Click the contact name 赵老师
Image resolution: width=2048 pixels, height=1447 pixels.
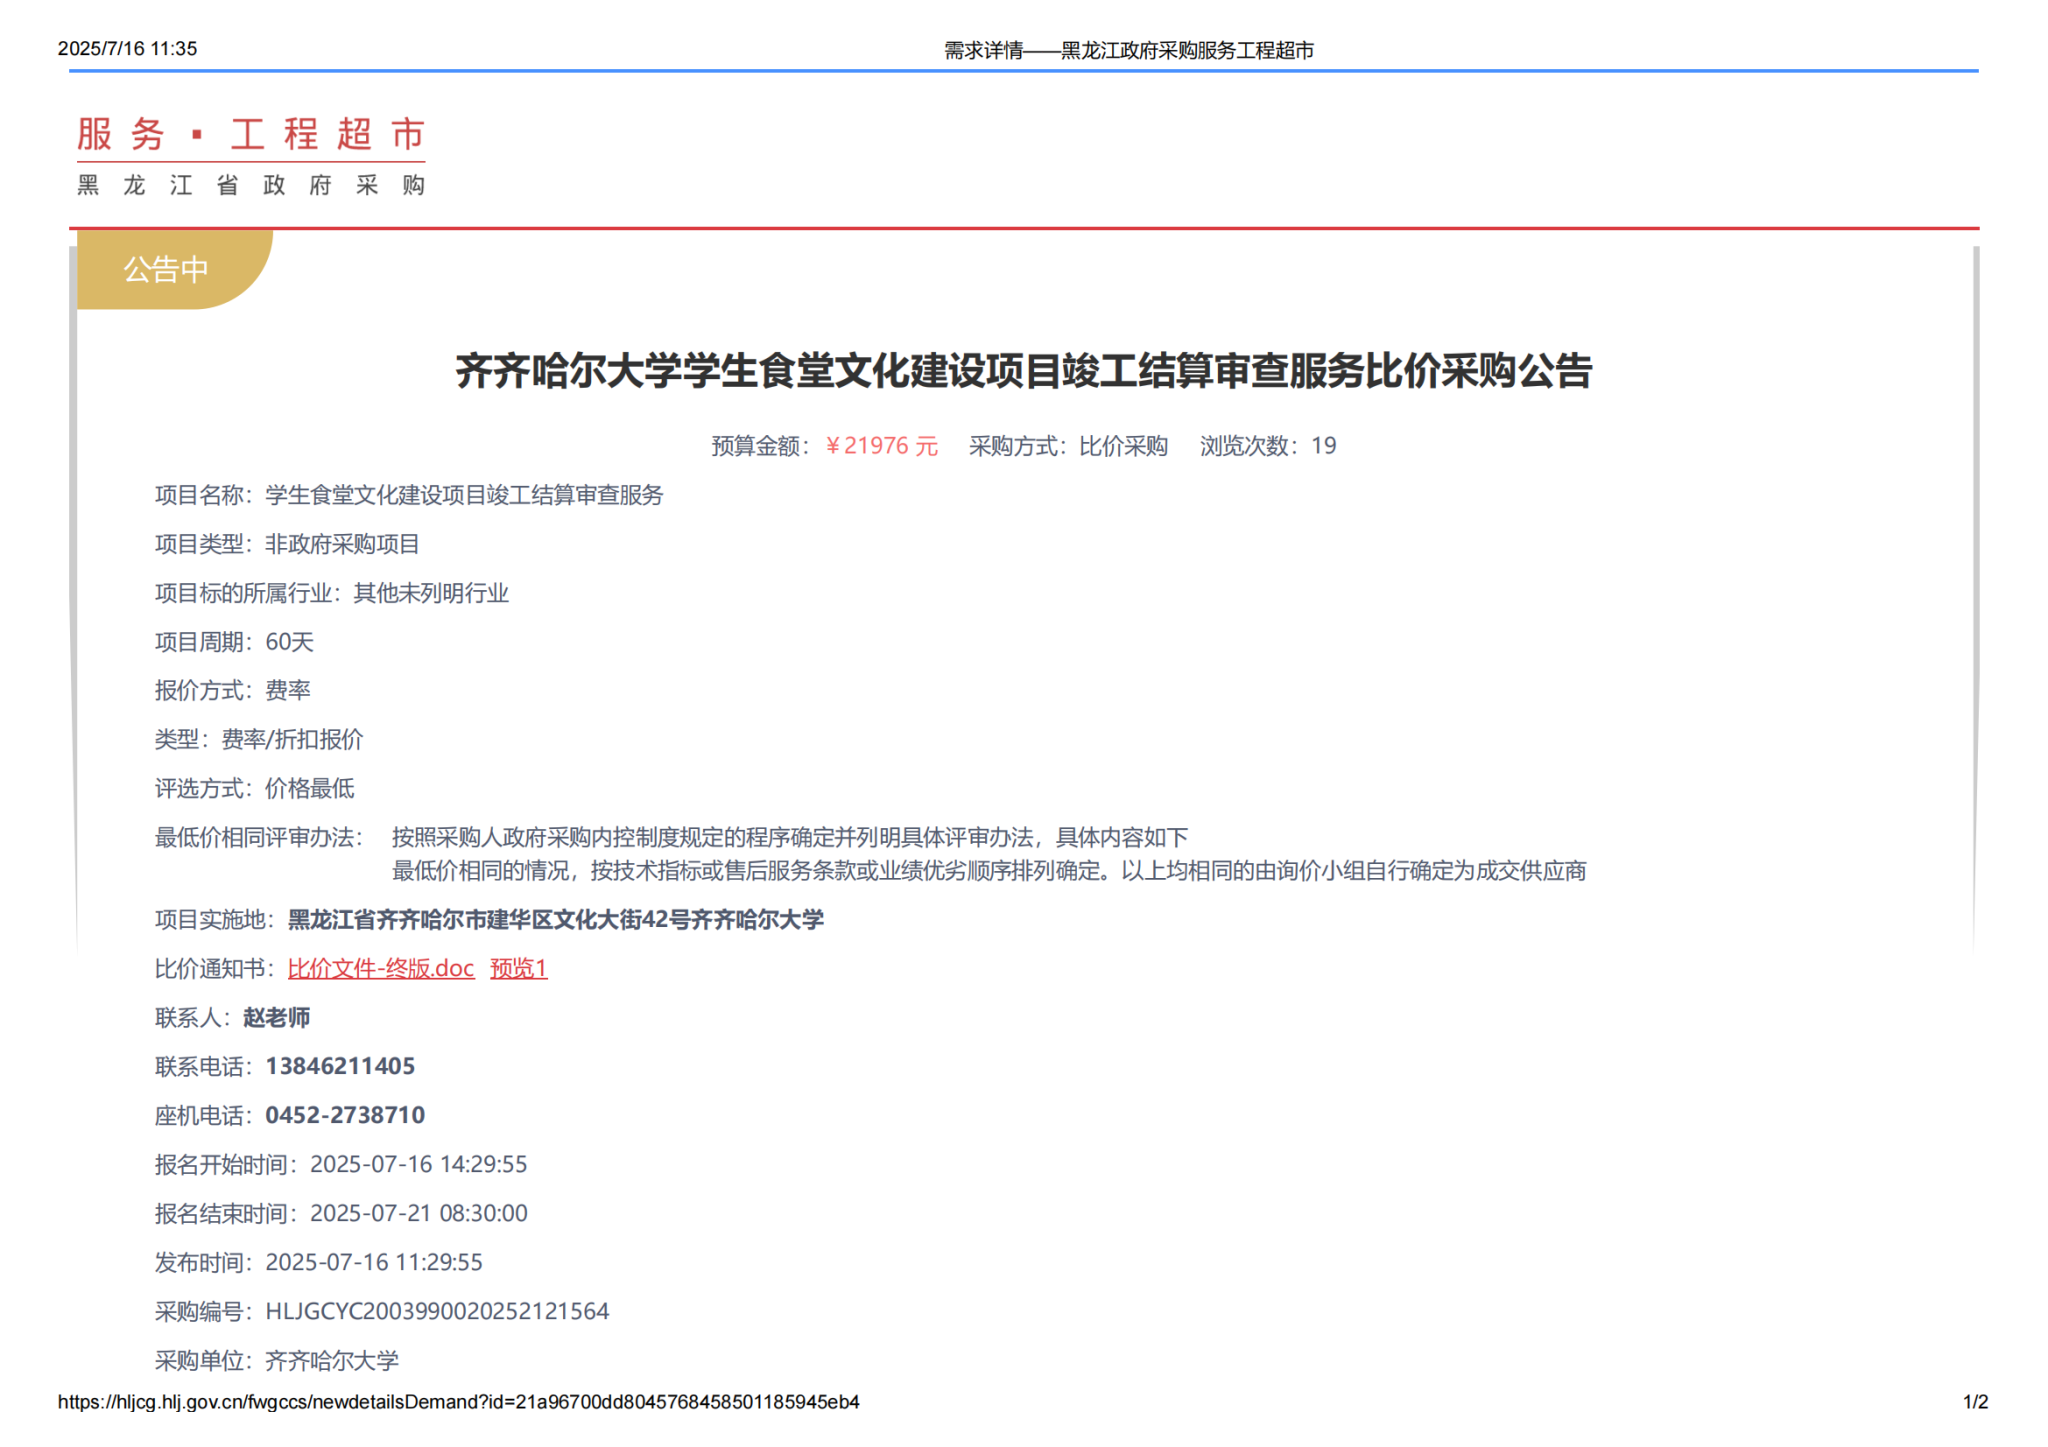[x=277, y=1017]
